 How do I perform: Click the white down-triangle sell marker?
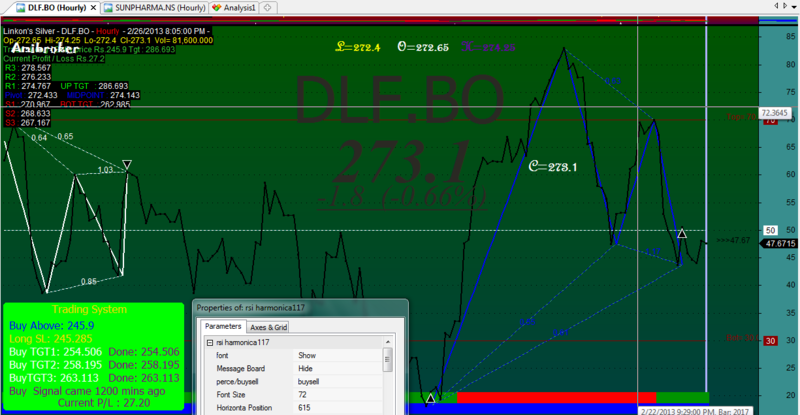coord(127,164)
